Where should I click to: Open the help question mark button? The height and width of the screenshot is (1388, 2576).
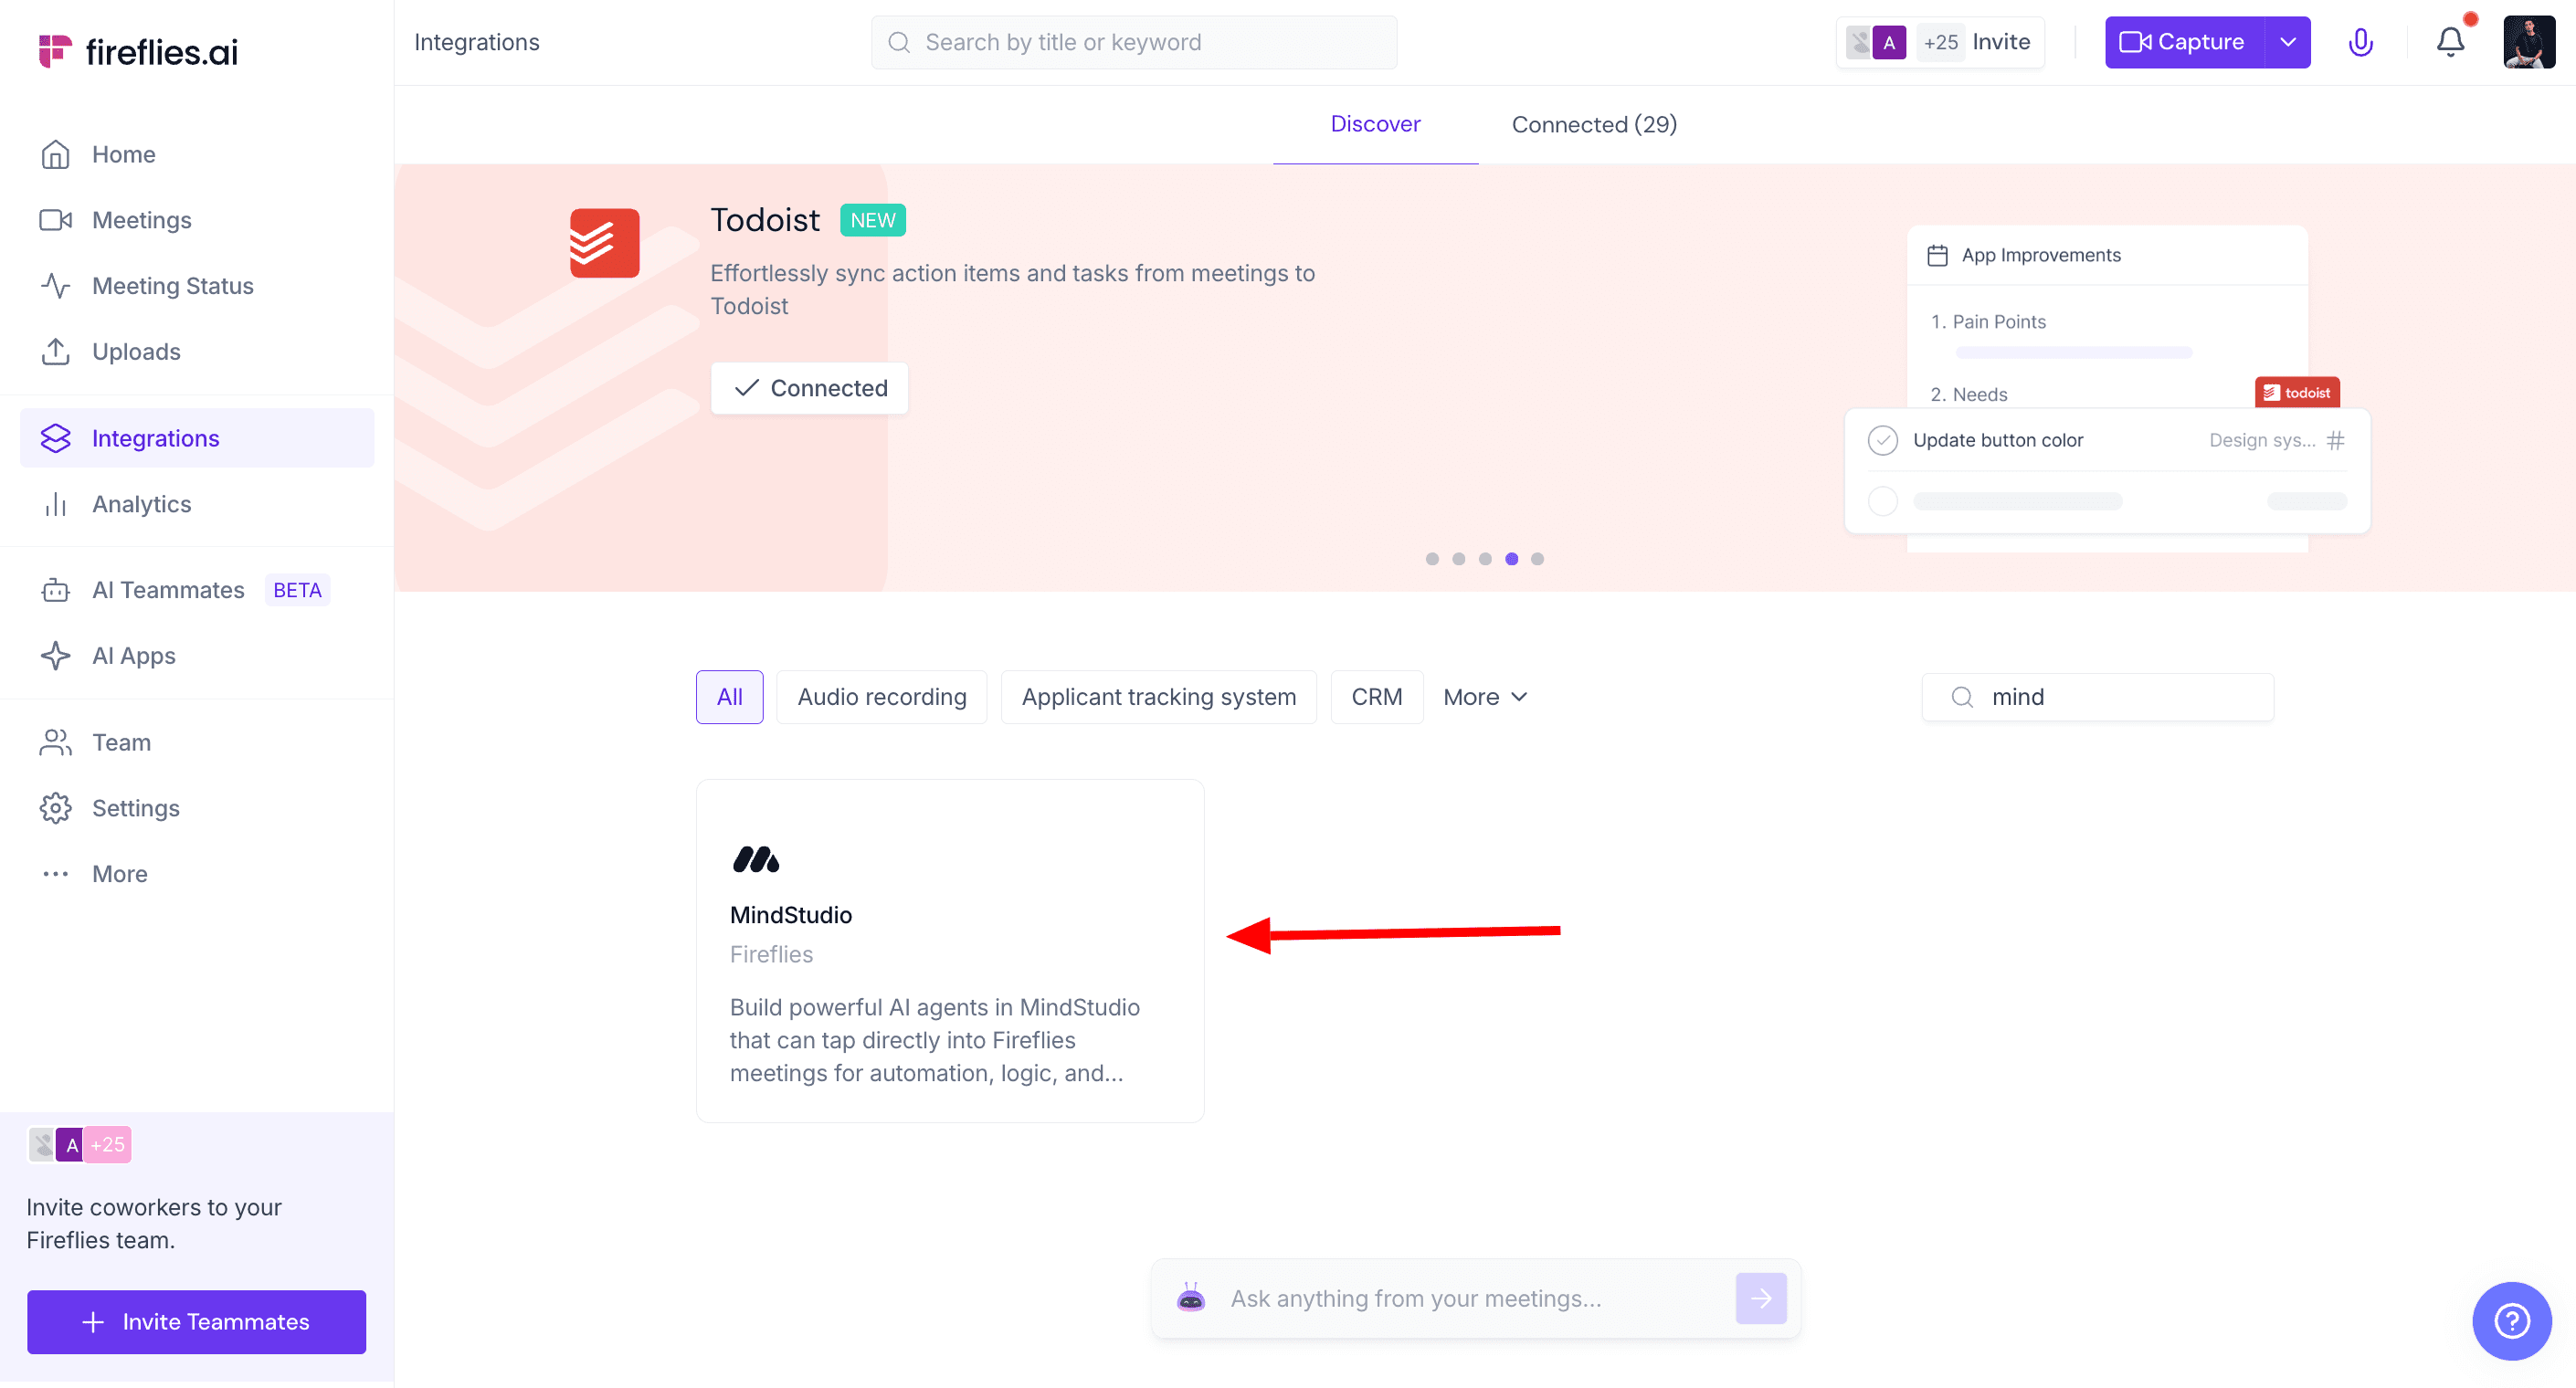tap(2512, 1321)
